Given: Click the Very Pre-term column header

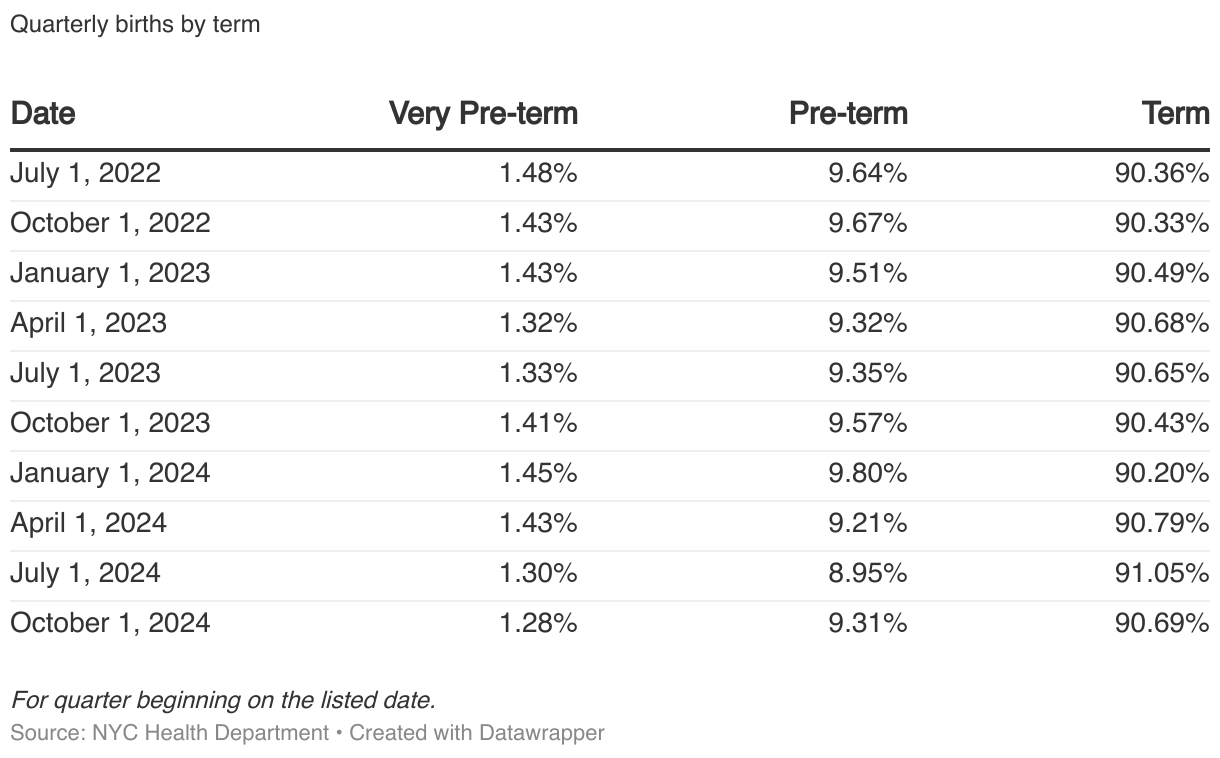Looking at the screenshot, I should click(x=483, y=113).
